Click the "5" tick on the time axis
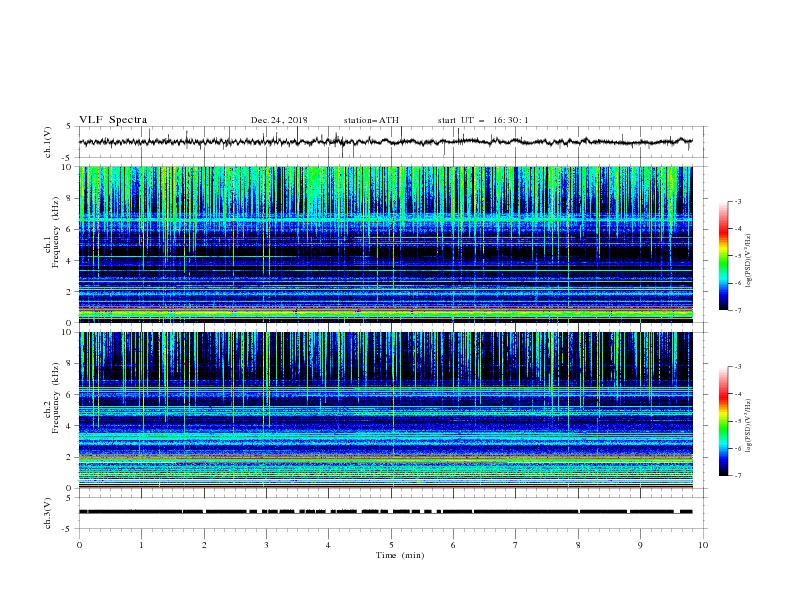792x612 pixels. click(x=391, y=545)
